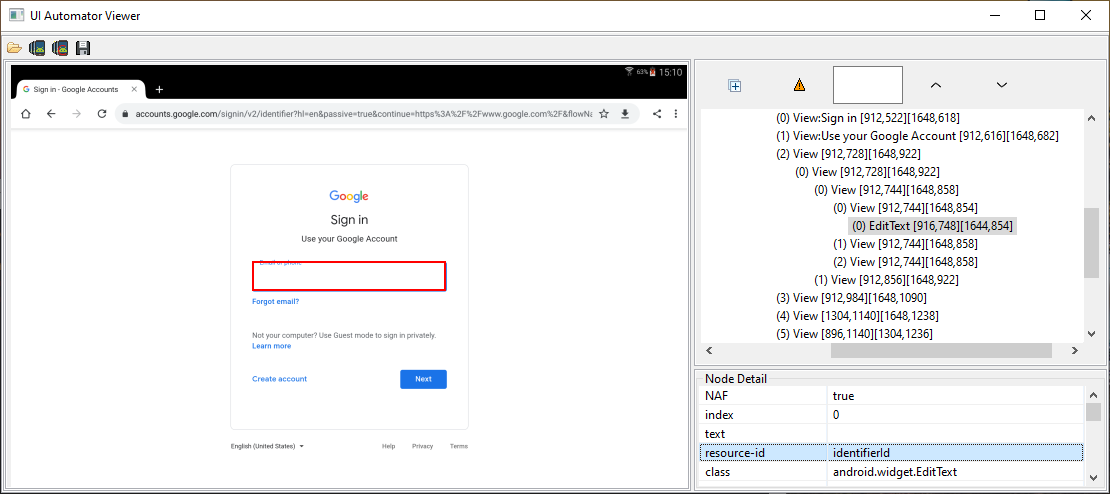The image size is (1110, 494).
Task: Select the NAF row in Node Detail
Action: click(x=891, y=396)
